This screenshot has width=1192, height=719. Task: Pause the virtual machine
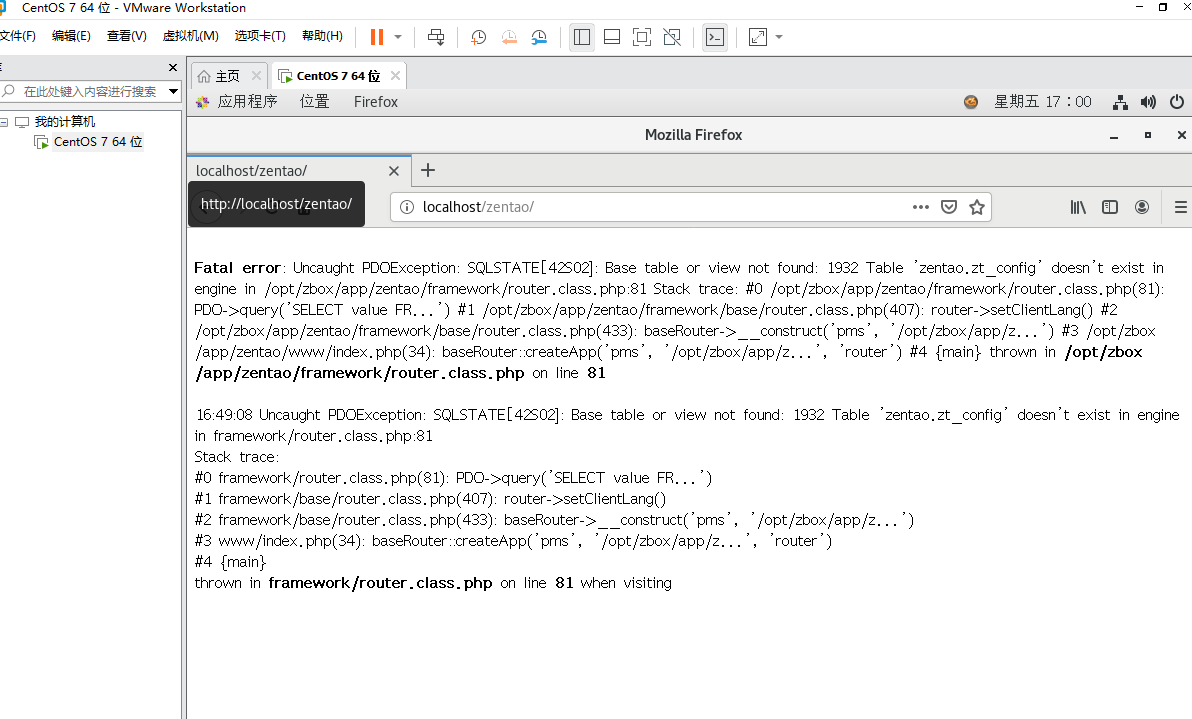(x=376, y=36)
